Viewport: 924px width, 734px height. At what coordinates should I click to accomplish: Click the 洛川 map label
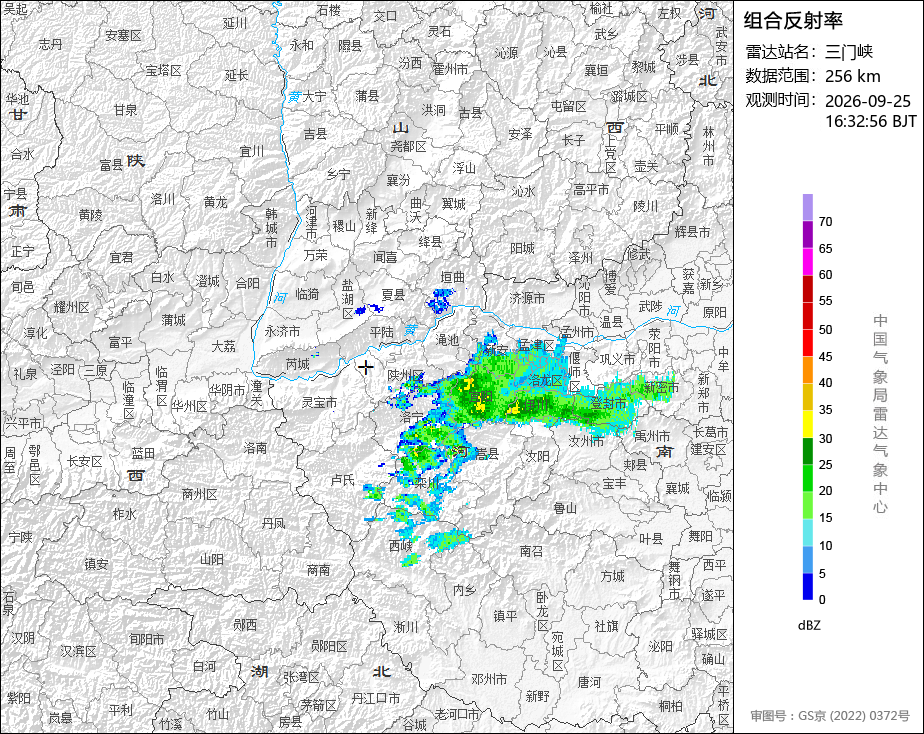163,199
